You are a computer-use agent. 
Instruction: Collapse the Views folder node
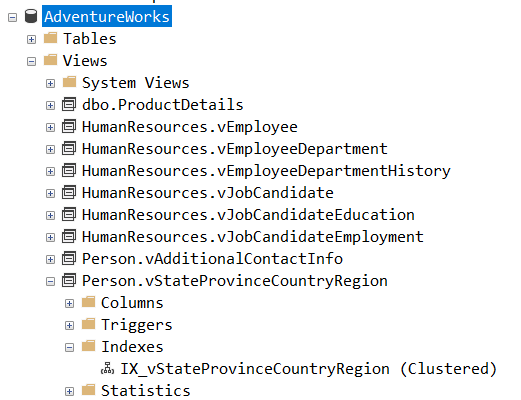31,61
